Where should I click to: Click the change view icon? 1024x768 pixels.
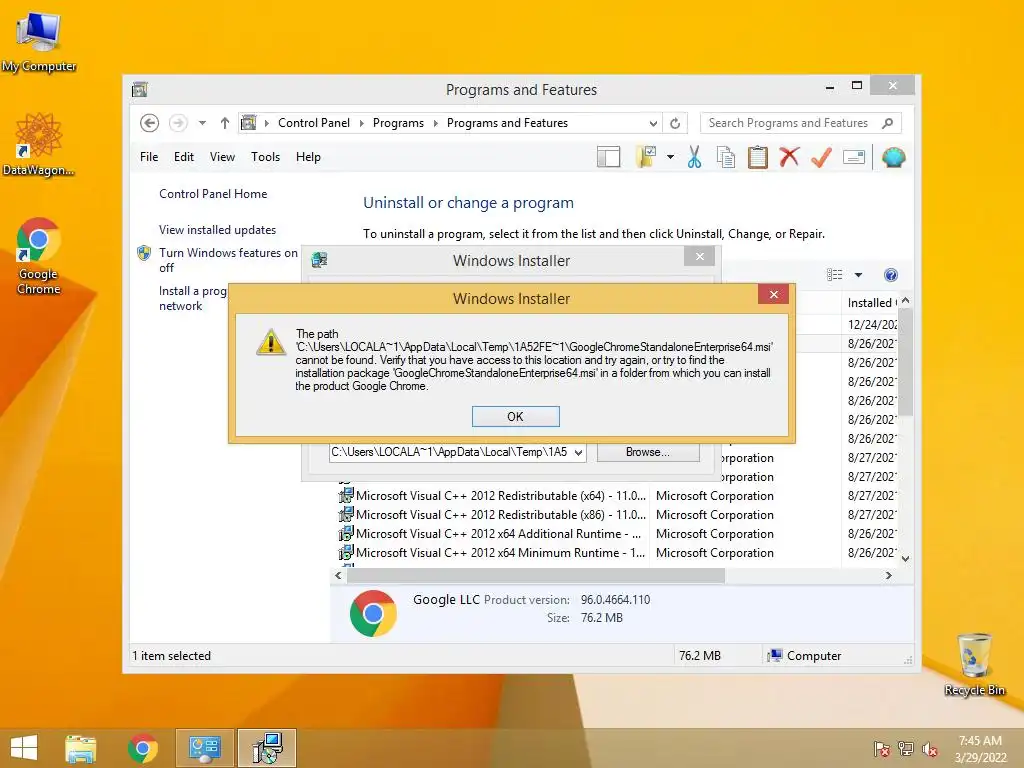(x=835, y=275)
